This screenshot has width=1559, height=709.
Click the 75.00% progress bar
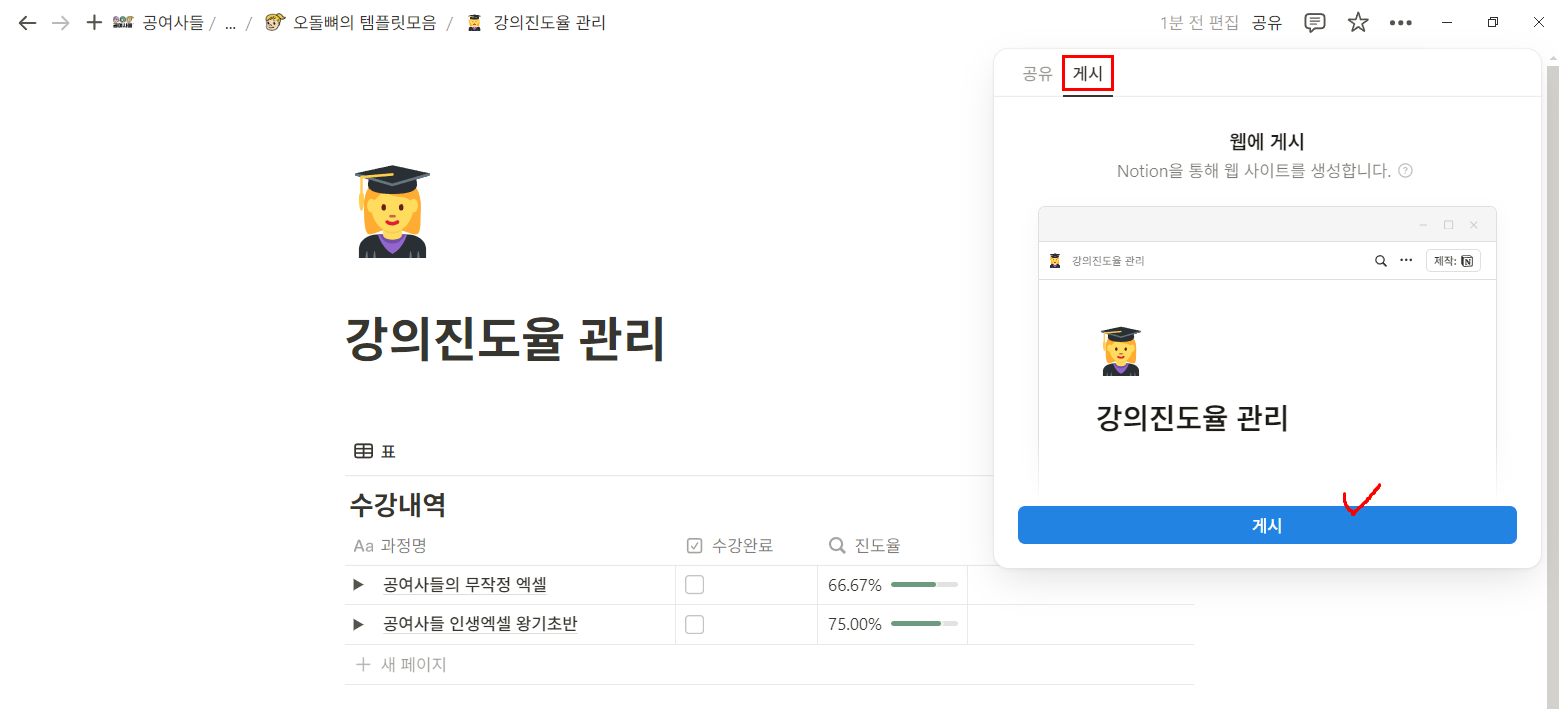(x=923, y=624)
